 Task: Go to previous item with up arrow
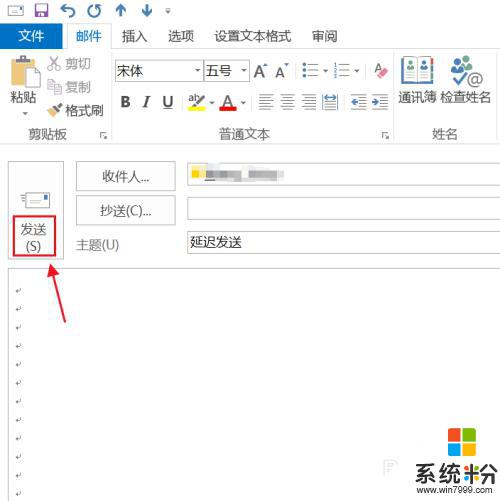(x=121, y=11)
